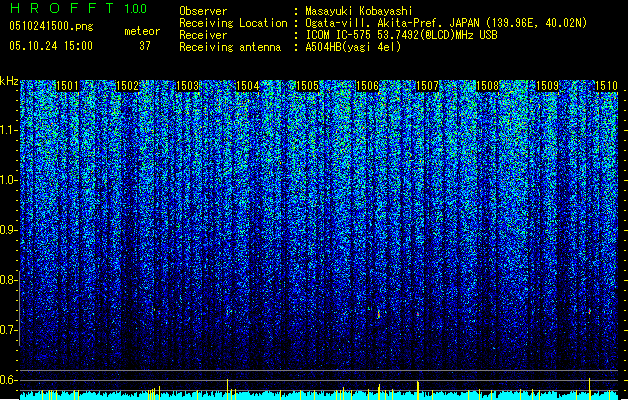Click the 0.8 kHz axis tick label
Screen dimensions: 629x400
tap(9, 280)
